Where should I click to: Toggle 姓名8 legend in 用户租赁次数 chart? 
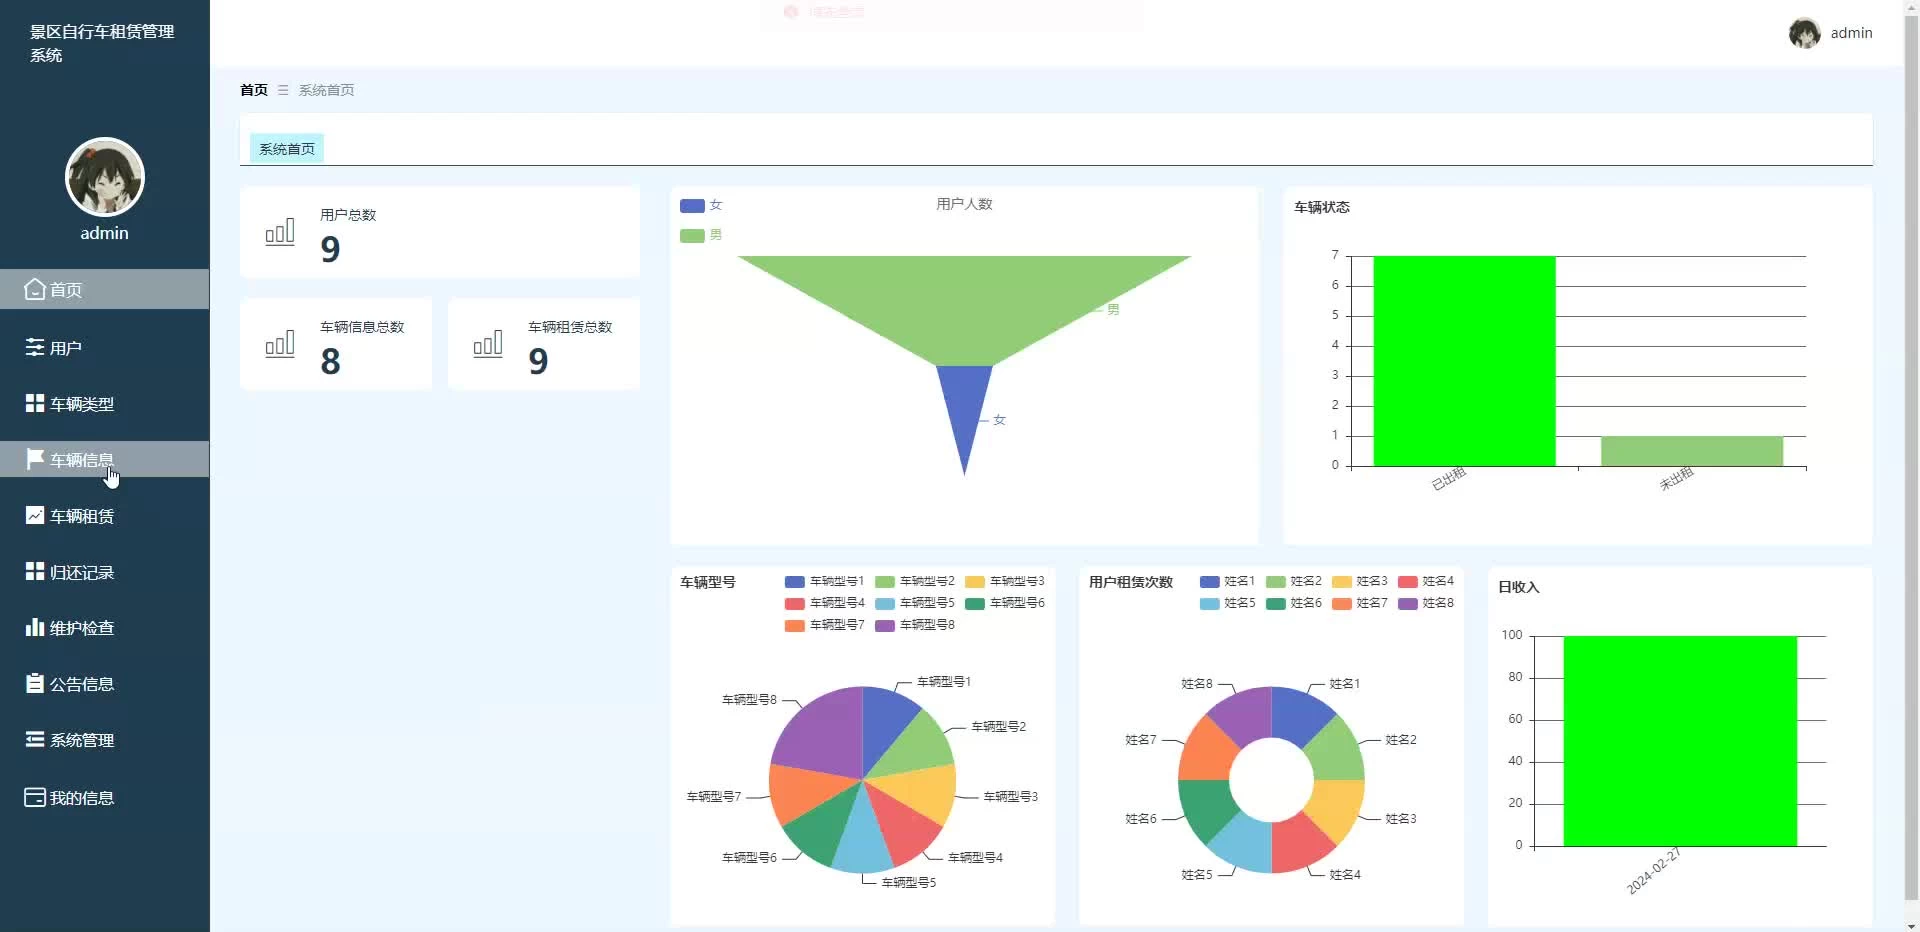click(x=1425, y=603)
